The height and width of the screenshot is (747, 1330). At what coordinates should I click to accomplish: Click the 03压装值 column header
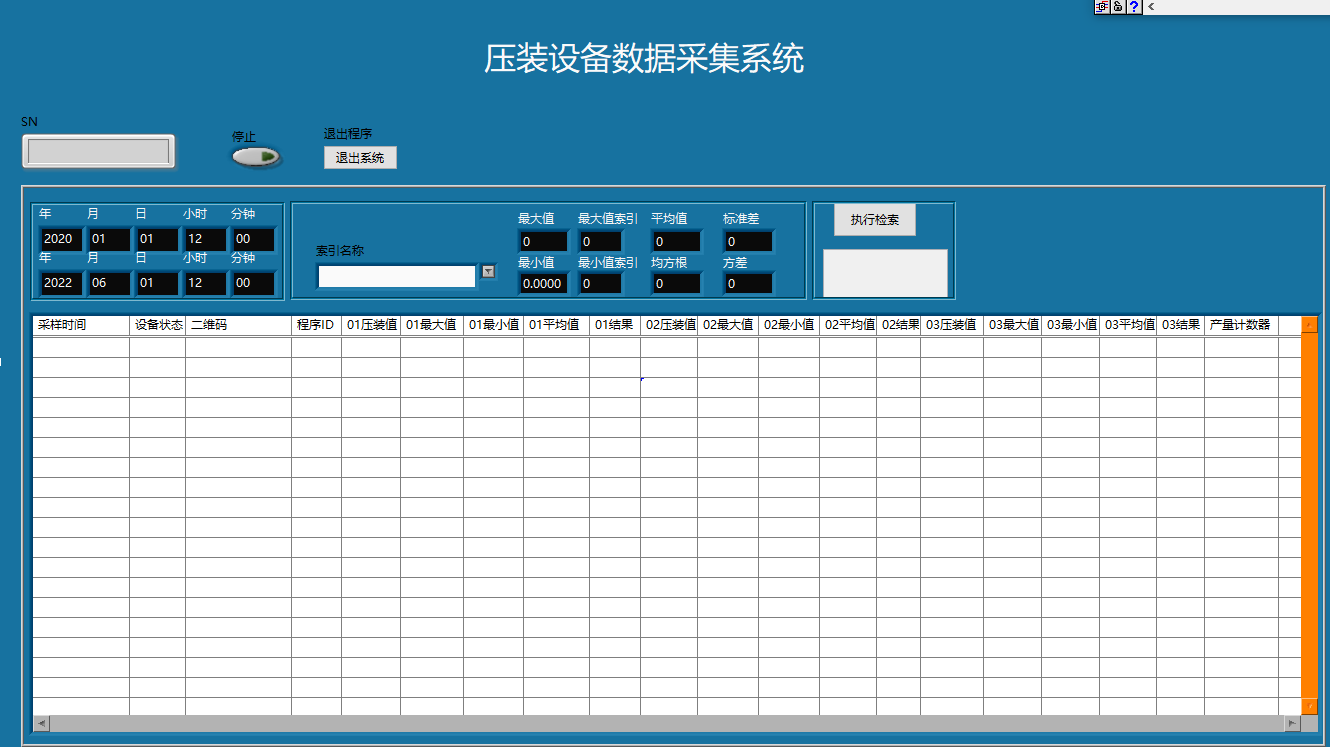click(x=952, y=325)
